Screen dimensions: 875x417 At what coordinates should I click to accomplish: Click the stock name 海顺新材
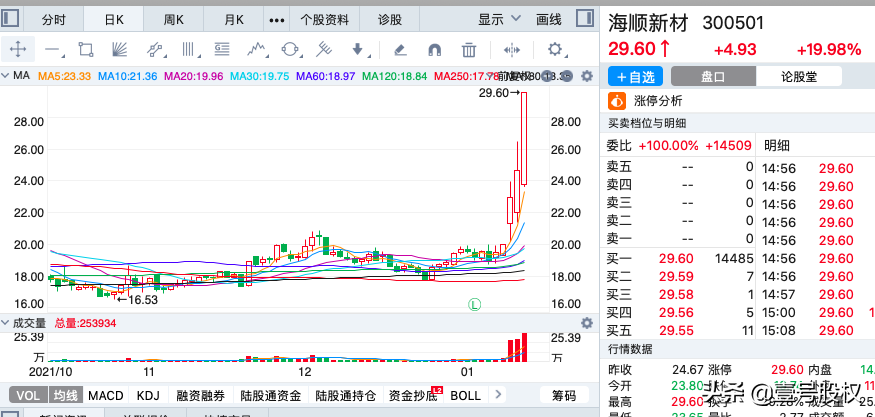click(x=649, y=23)
